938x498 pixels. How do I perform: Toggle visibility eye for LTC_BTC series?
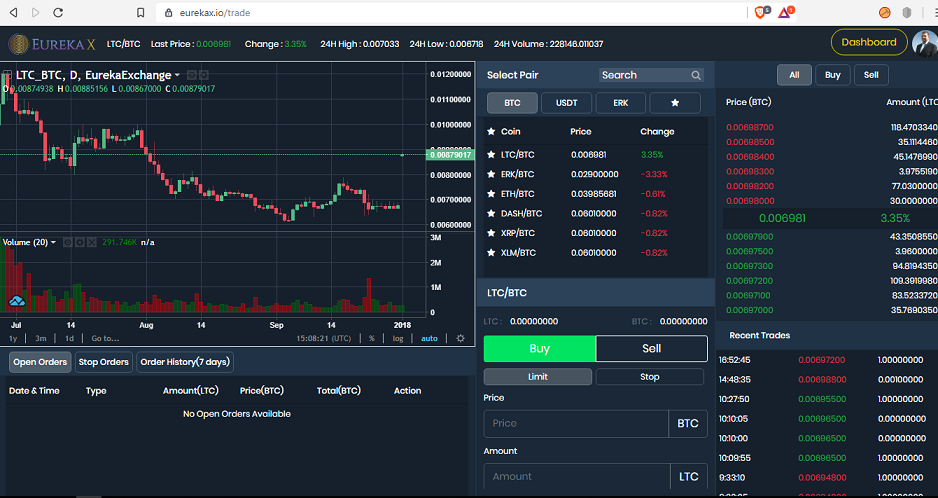192,75
